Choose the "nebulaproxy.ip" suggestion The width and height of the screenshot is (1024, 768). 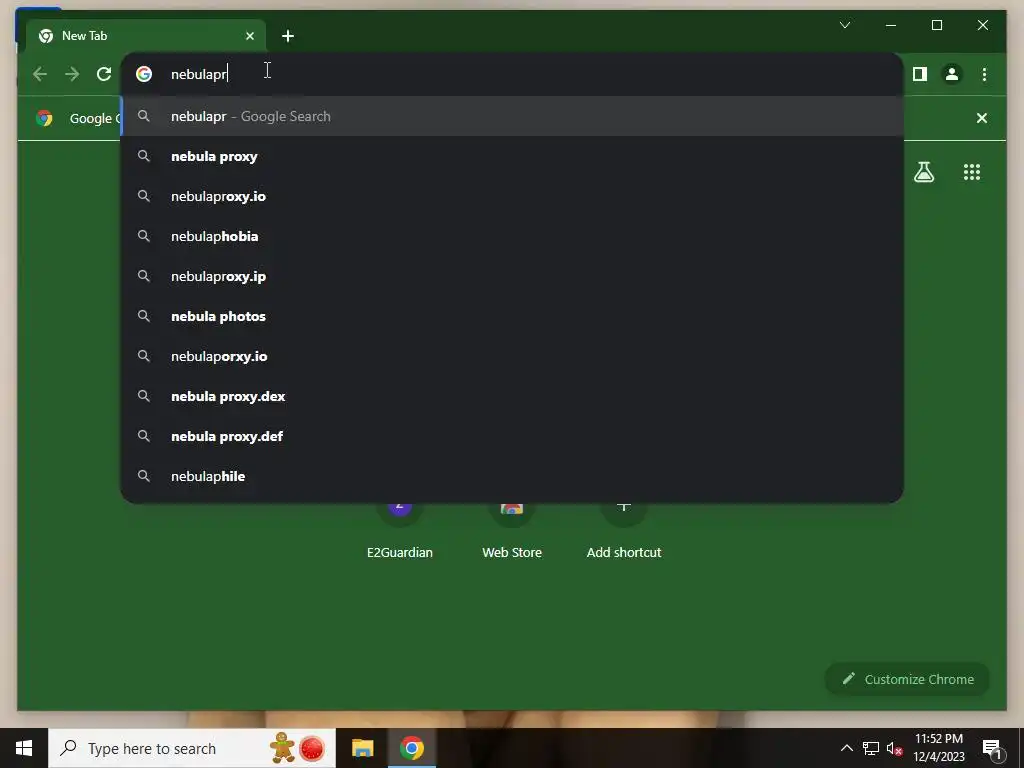[x=512, y=276]
